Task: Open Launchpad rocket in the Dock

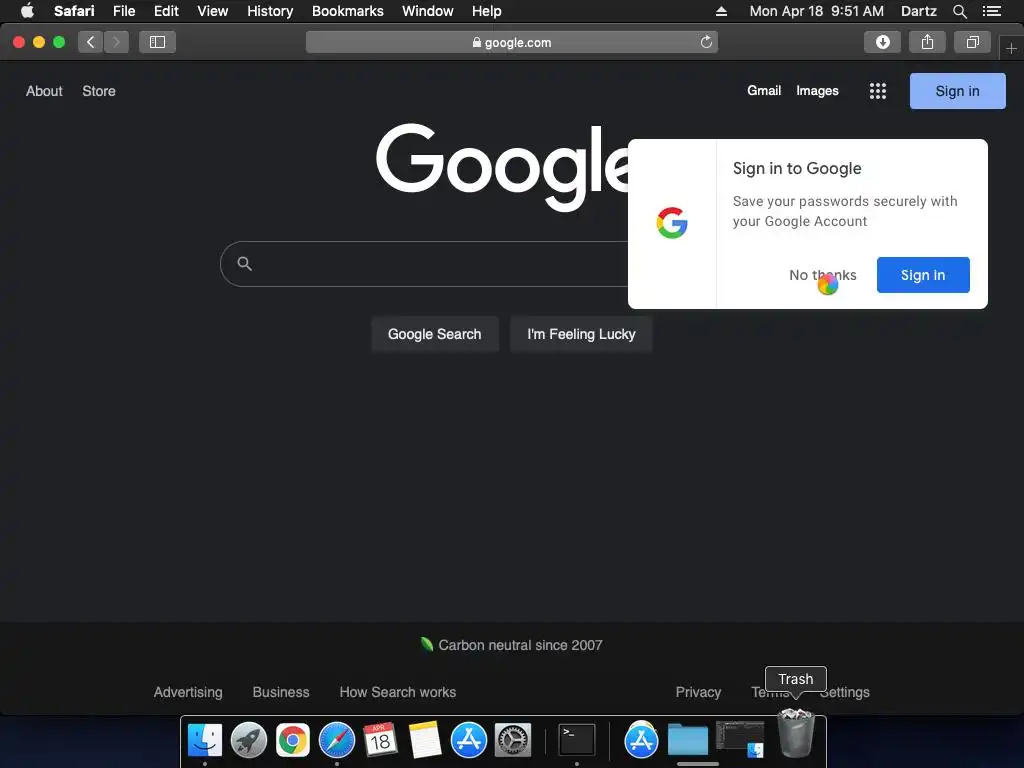Action: point(249,741)
